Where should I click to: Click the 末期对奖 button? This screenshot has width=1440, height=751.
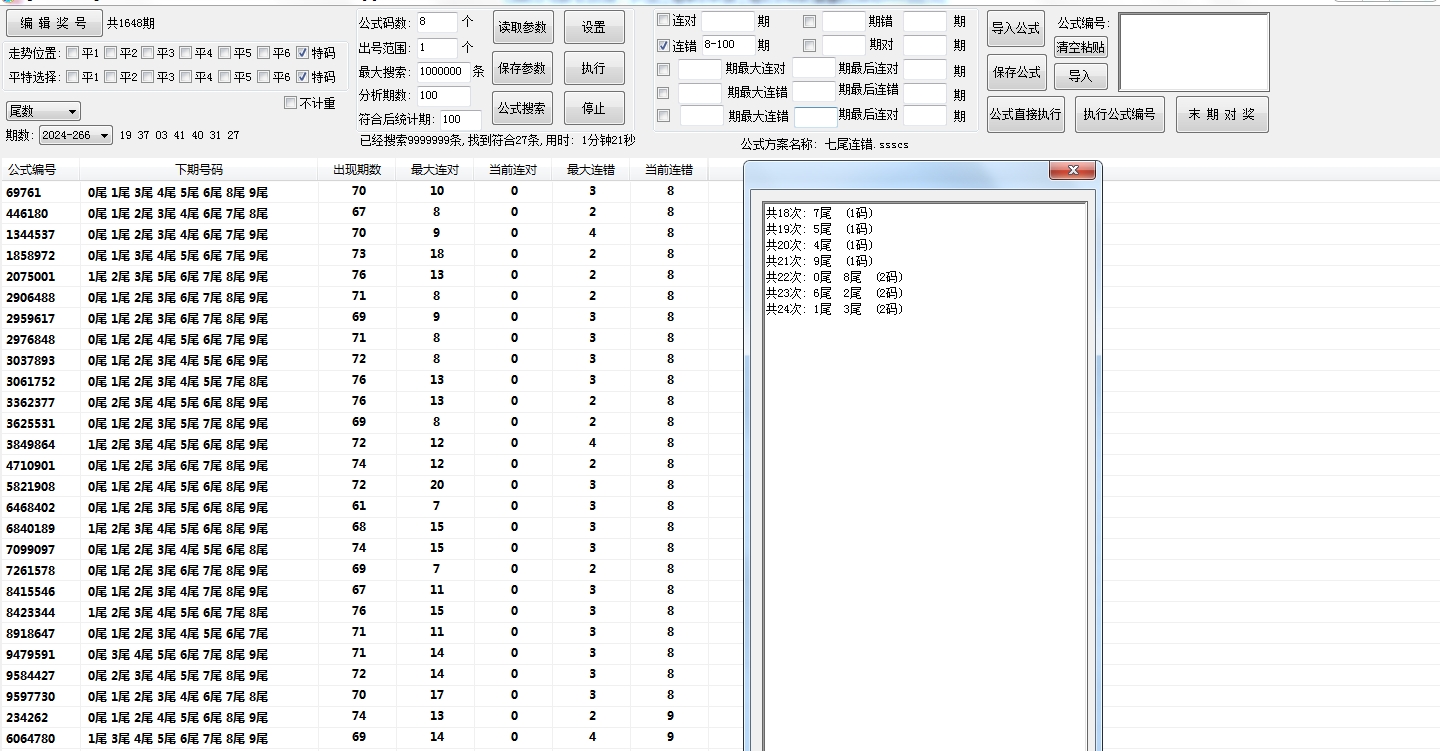1221,114
